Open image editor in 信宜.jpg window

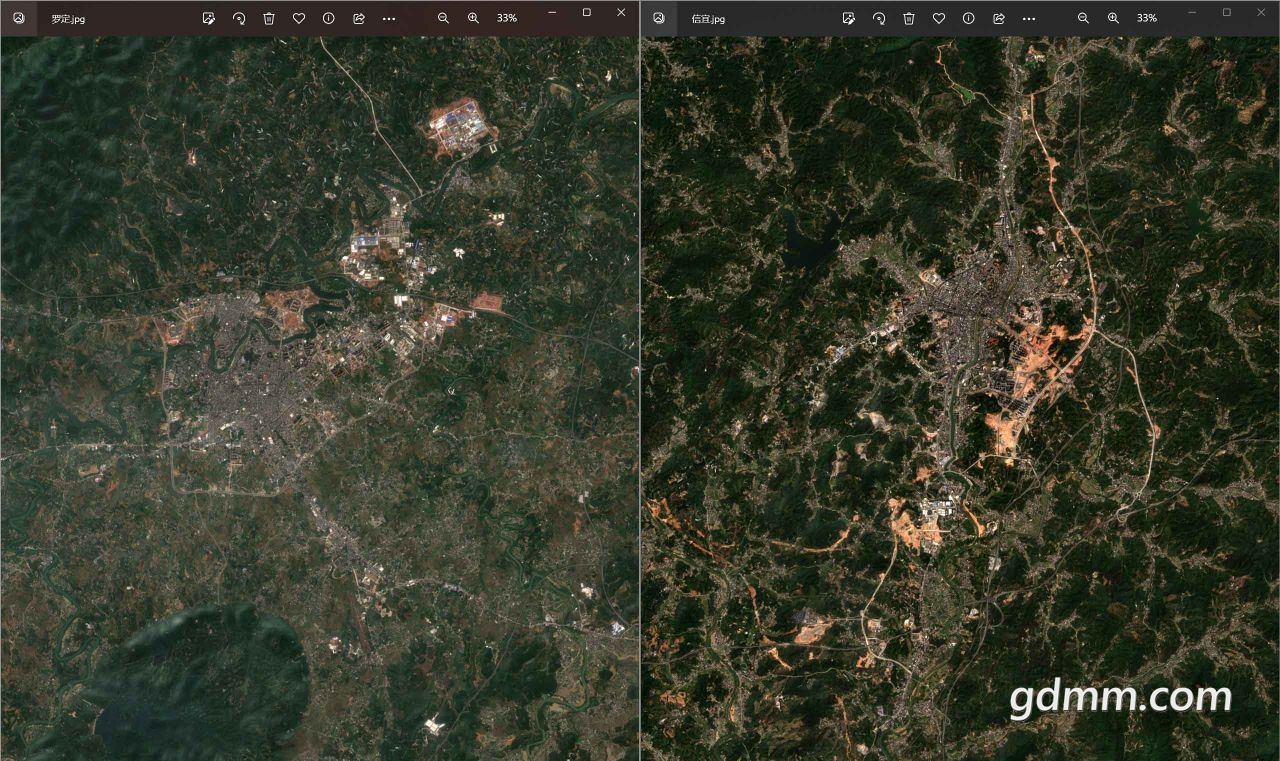(848, 18)
